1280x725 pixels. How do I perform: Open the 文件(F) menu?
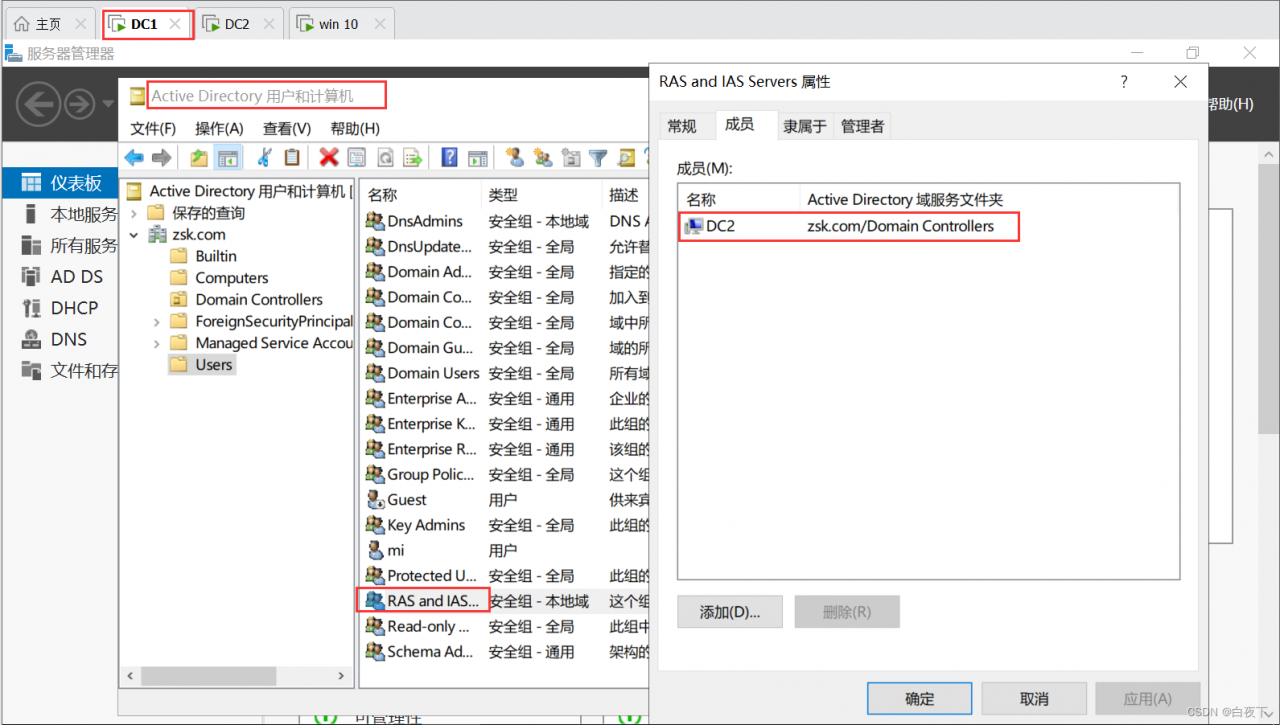153,129
